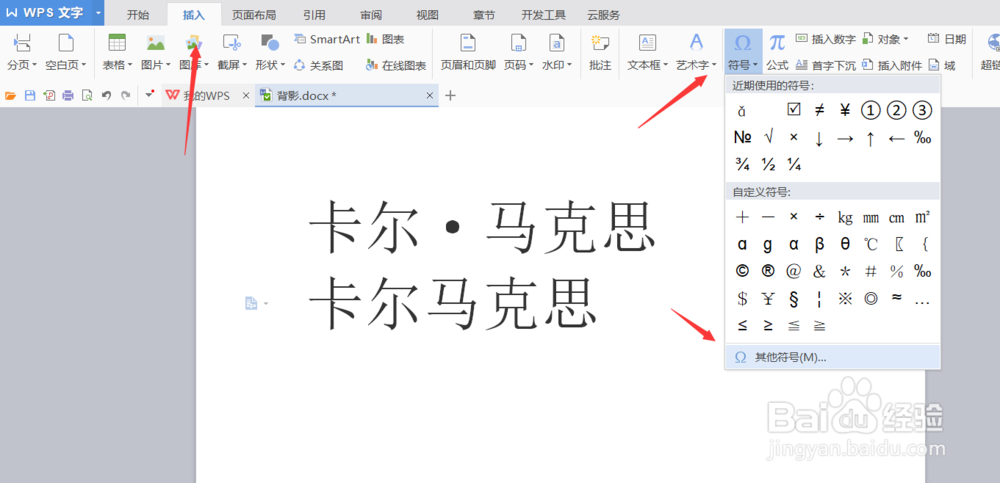Apply drop cap (首字下沉)
This screenshot has width=1000, height=483.
coord(825,65)
